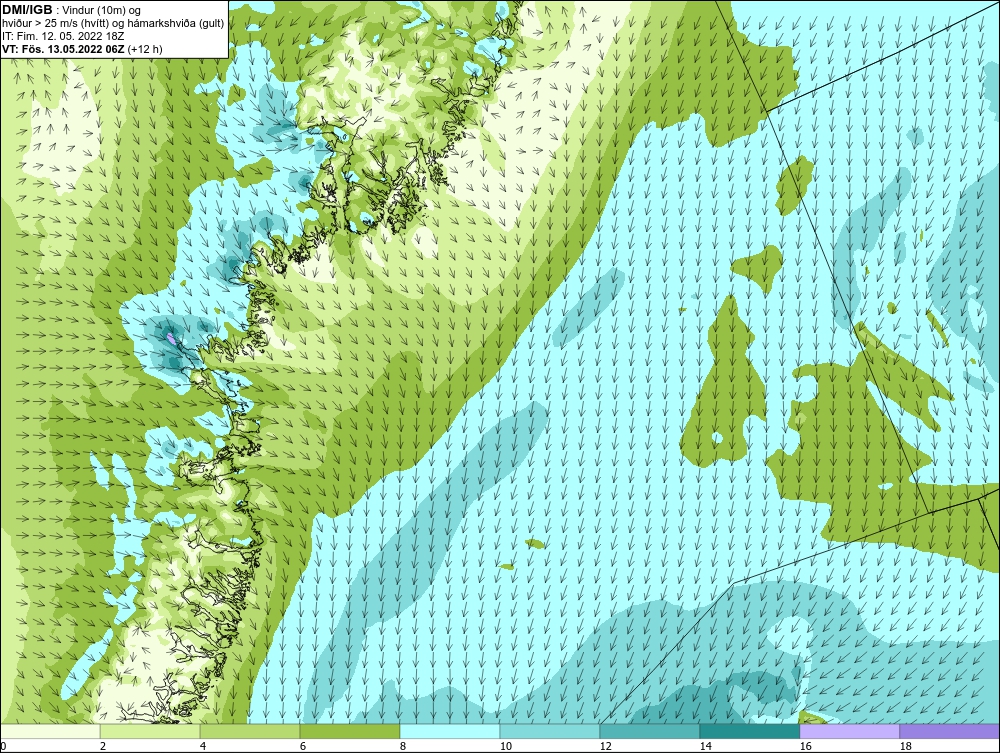
Task: Click the 0–2 m/s pale legend swatch
Action: point(50,731)
